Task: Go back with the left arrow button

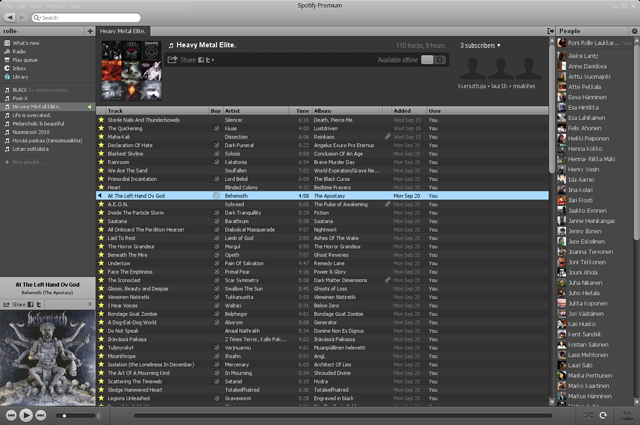Action: tap(10, 18)
